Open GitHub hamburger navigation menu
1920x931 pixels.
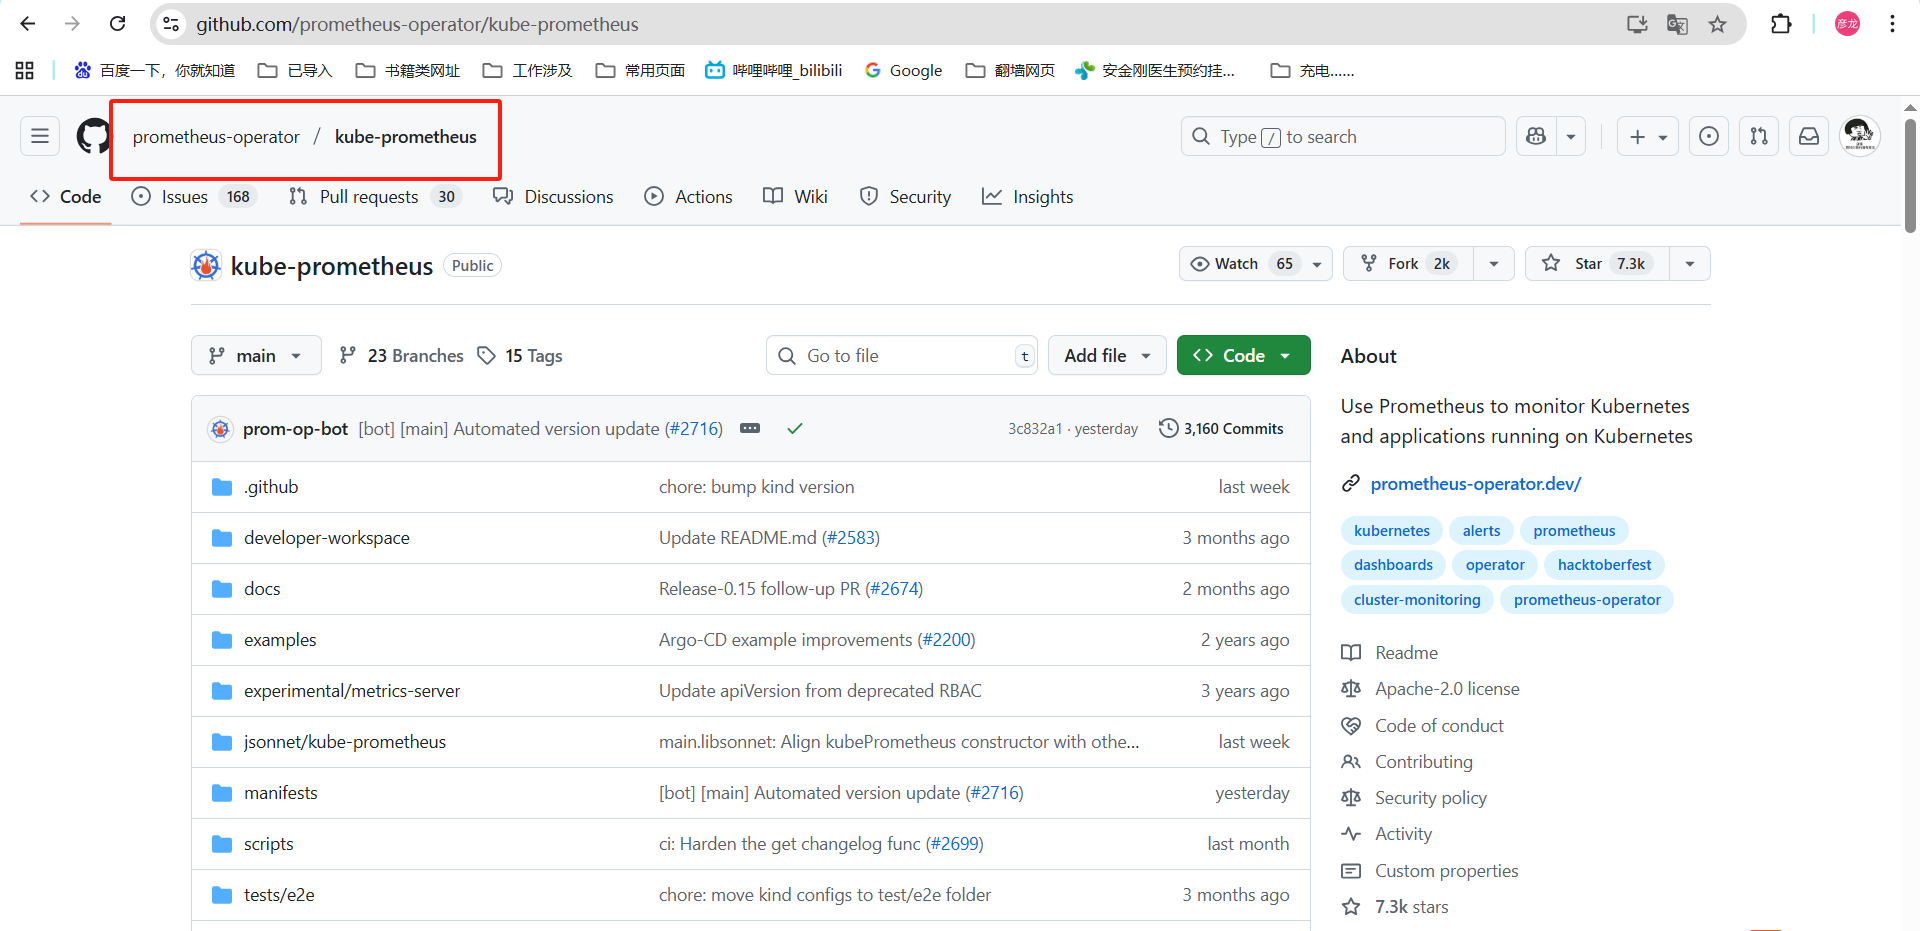click(x=40, y=136)
